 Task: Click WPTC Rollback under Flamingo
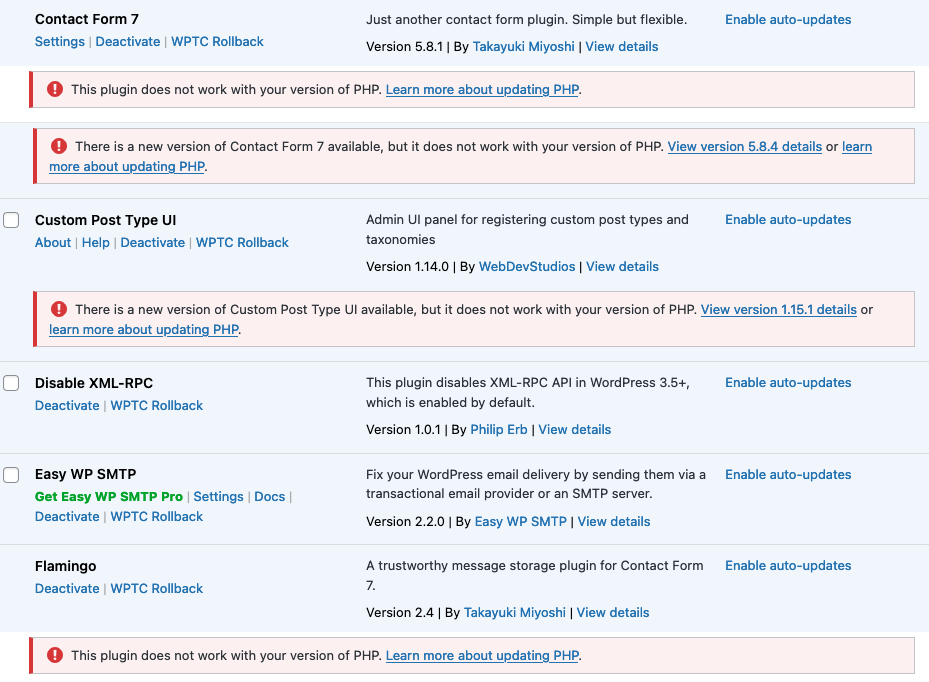point(156,588)
